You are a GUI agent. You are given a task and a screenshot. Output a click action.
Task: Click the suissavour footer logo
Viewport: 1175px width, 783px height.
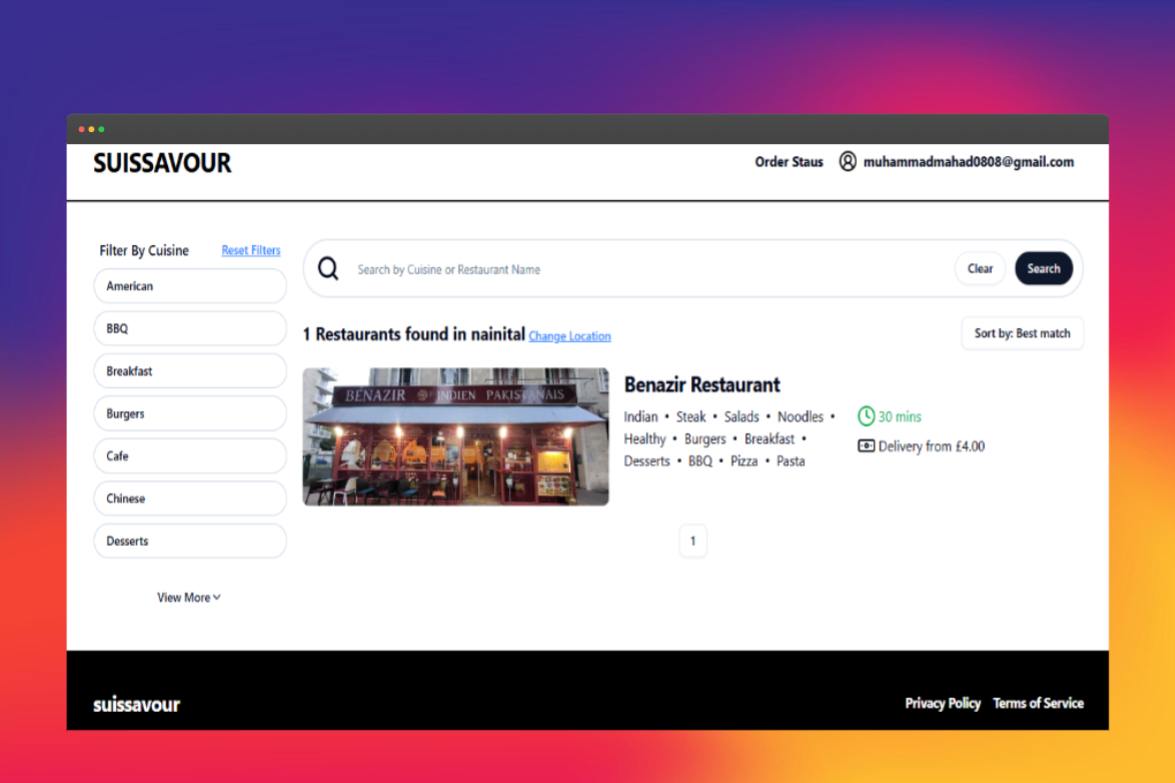click(x=137, y=704)
